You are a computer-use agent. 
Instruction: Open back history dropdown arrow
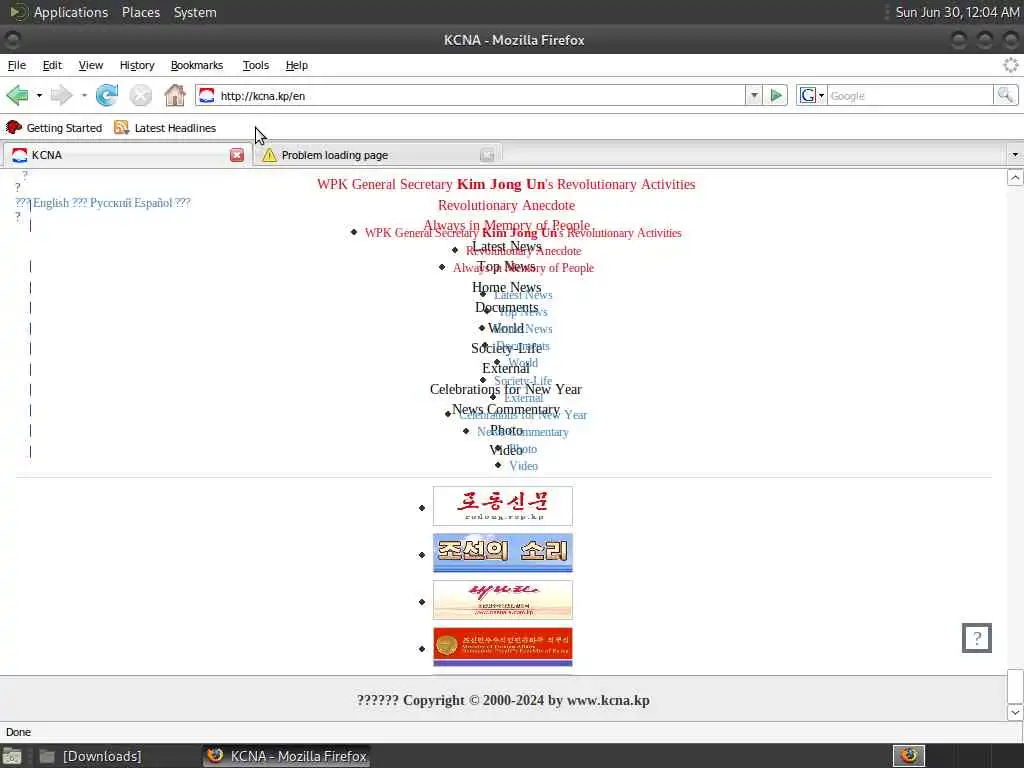tap(39, 95)
